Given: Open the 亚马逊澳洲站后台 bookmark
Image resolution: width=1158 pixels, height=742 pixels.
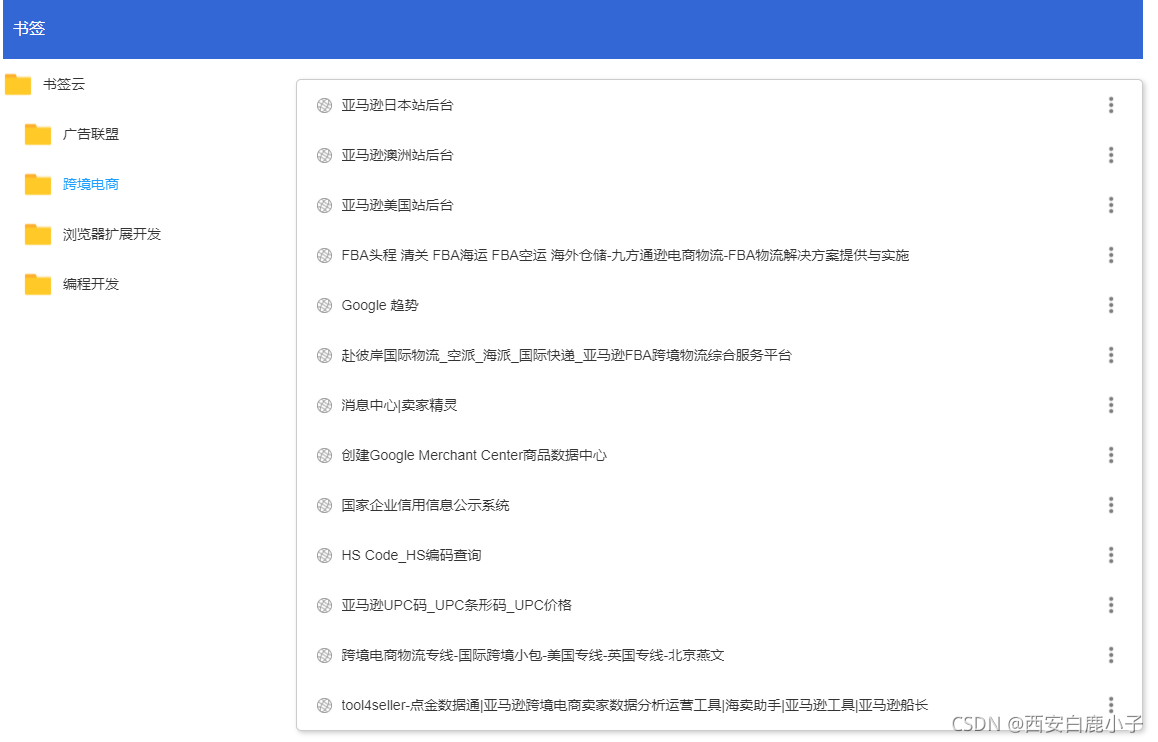Looking at the screenshot, I should click(x=397, y=156).
